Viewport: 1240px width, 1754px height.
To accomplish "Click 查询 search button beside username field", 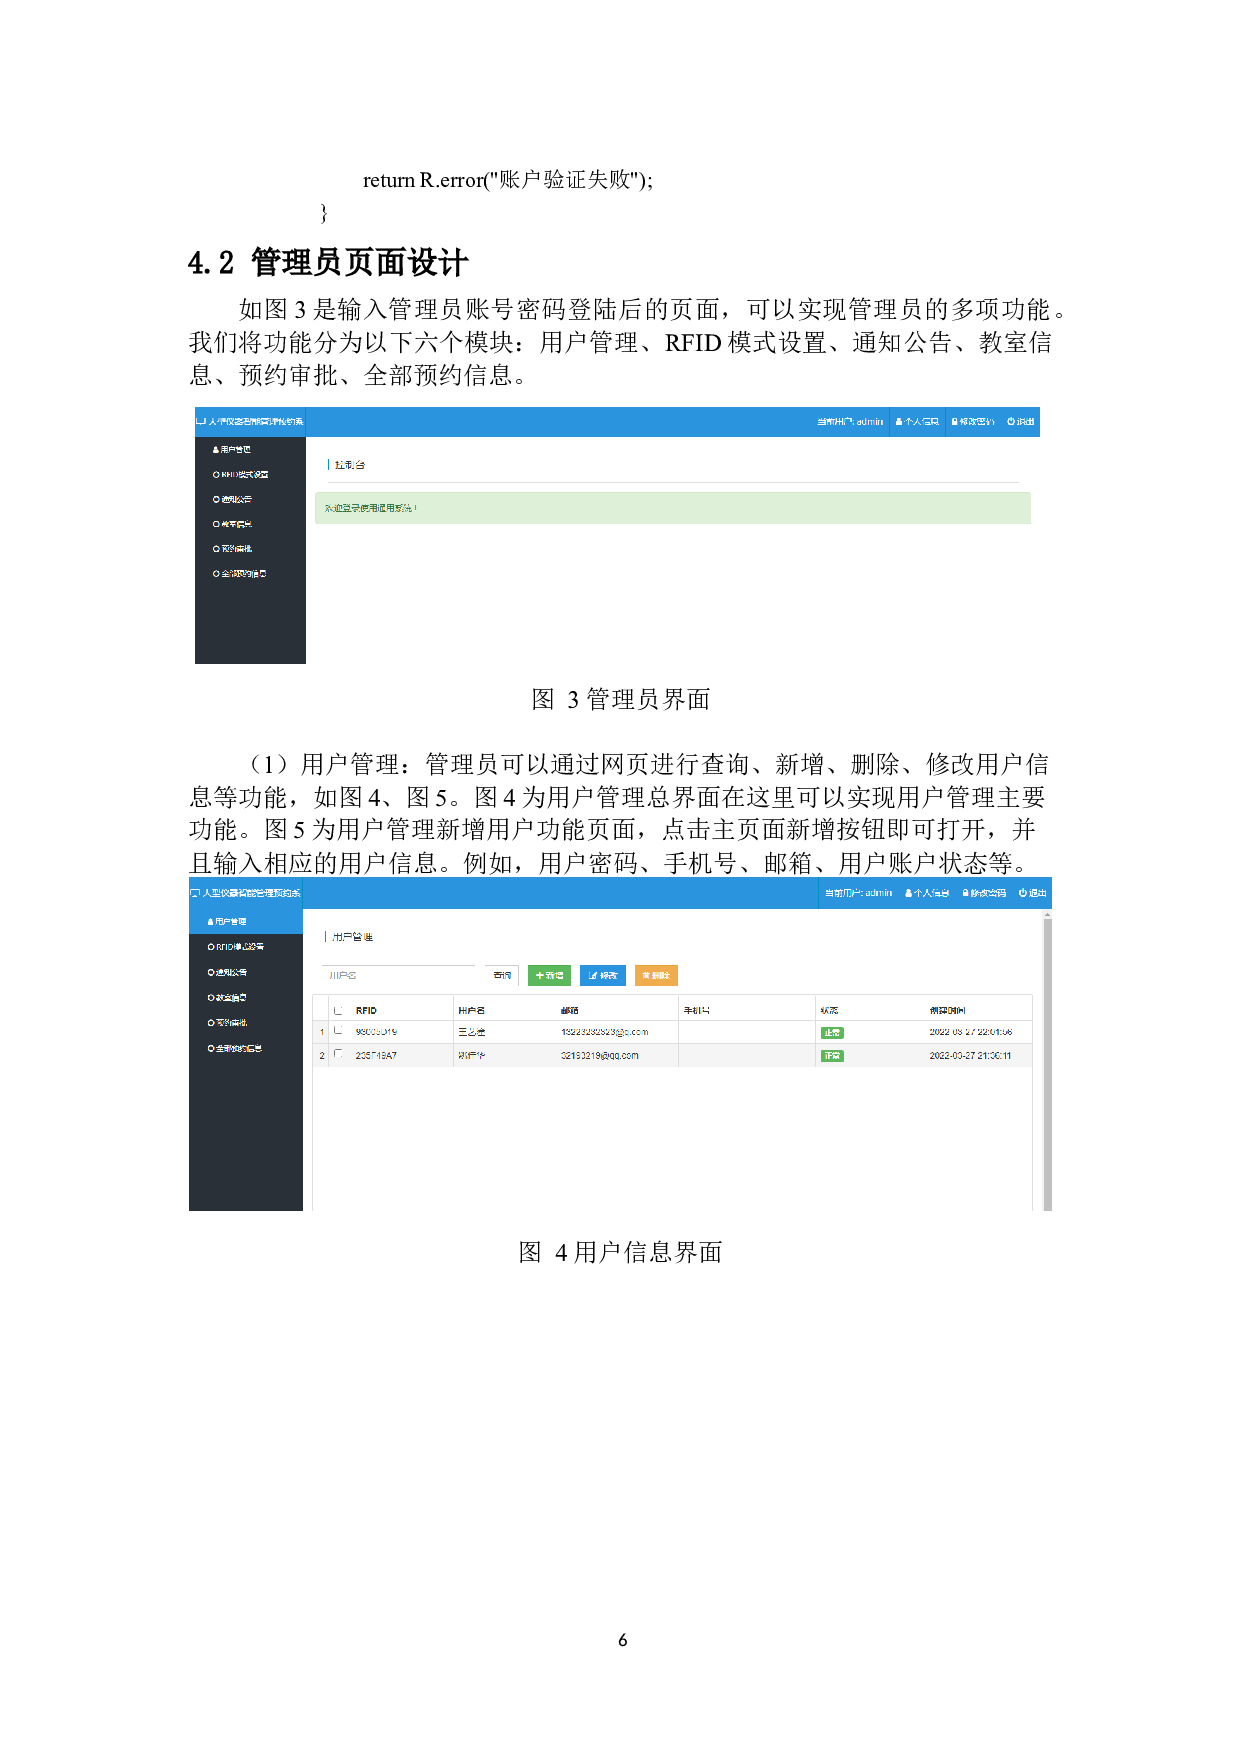I will click(502, 975).
